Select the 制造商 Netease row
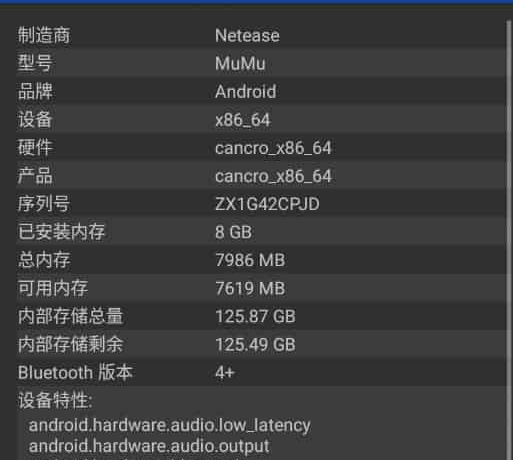Image resolution: width=513 pixels, height=460 pixels. [x=261, y=35]
